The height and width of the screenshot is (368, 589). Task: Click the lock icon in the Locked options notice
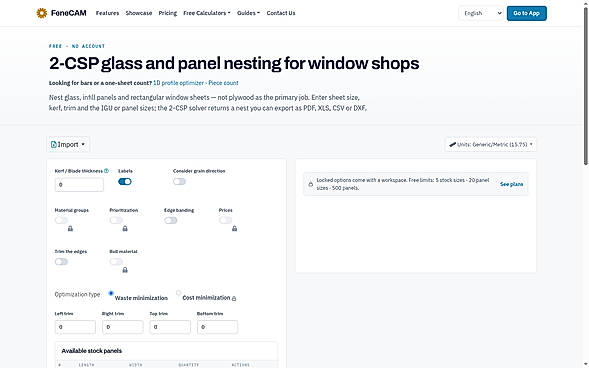(311, 184)
